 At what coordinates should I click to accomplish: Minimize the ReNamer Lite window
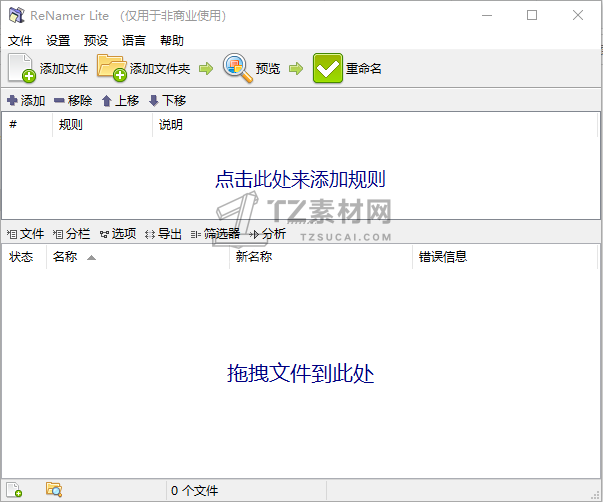[x=487, y=15]
